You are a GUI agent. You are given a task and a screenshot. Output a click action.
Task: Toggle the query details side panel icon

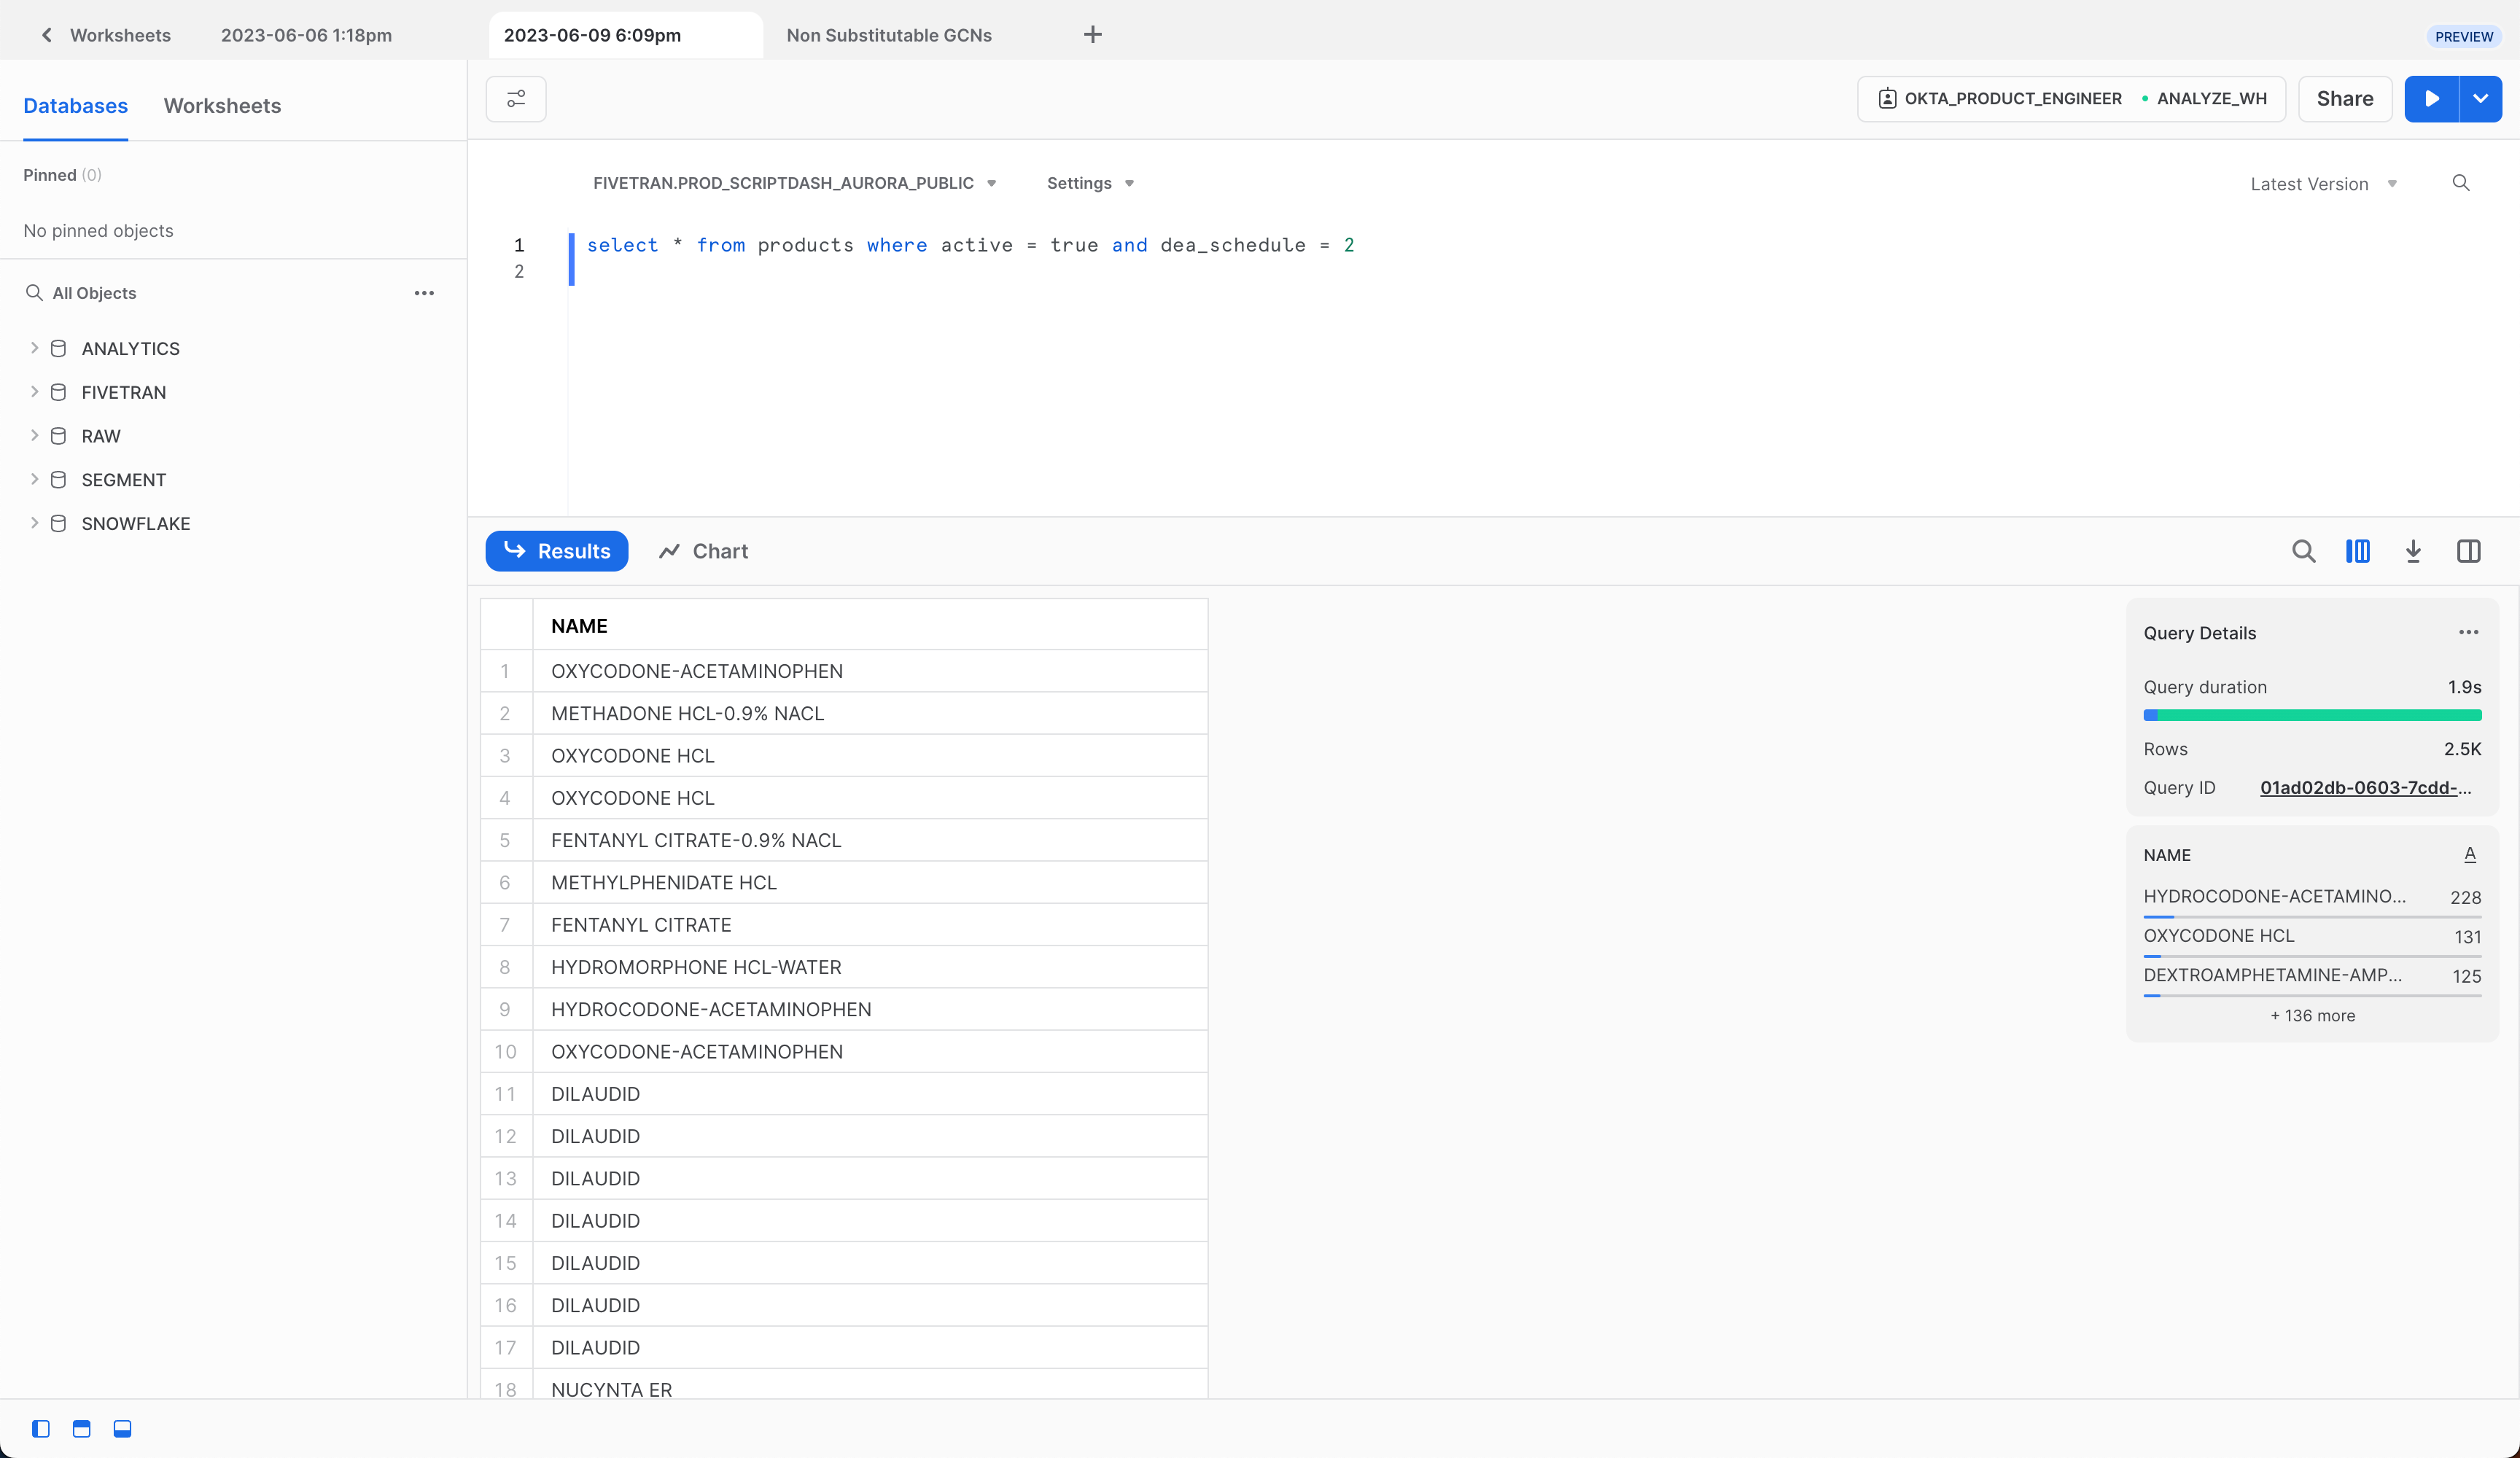pos(2468,551)
